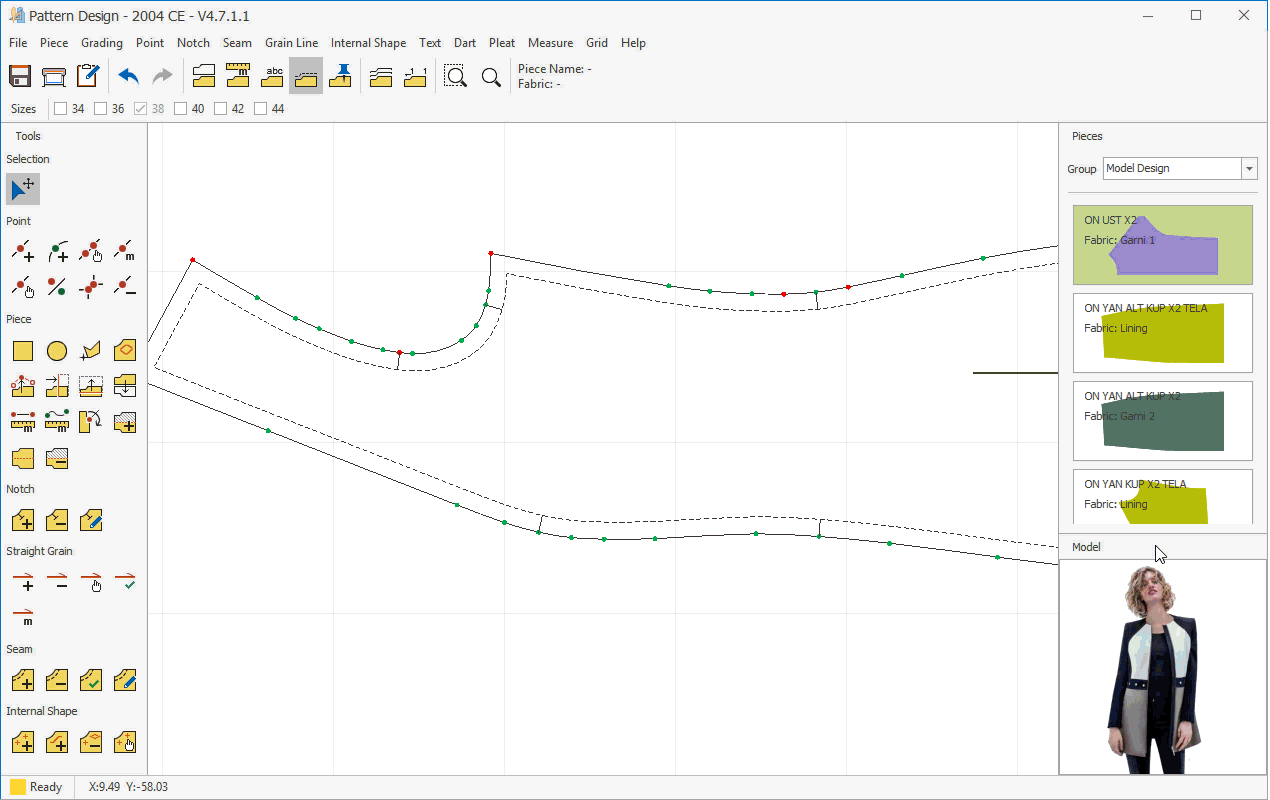Select the rectangle piece tool
Screen dimensions: 1270x800
tap(23, 351)
